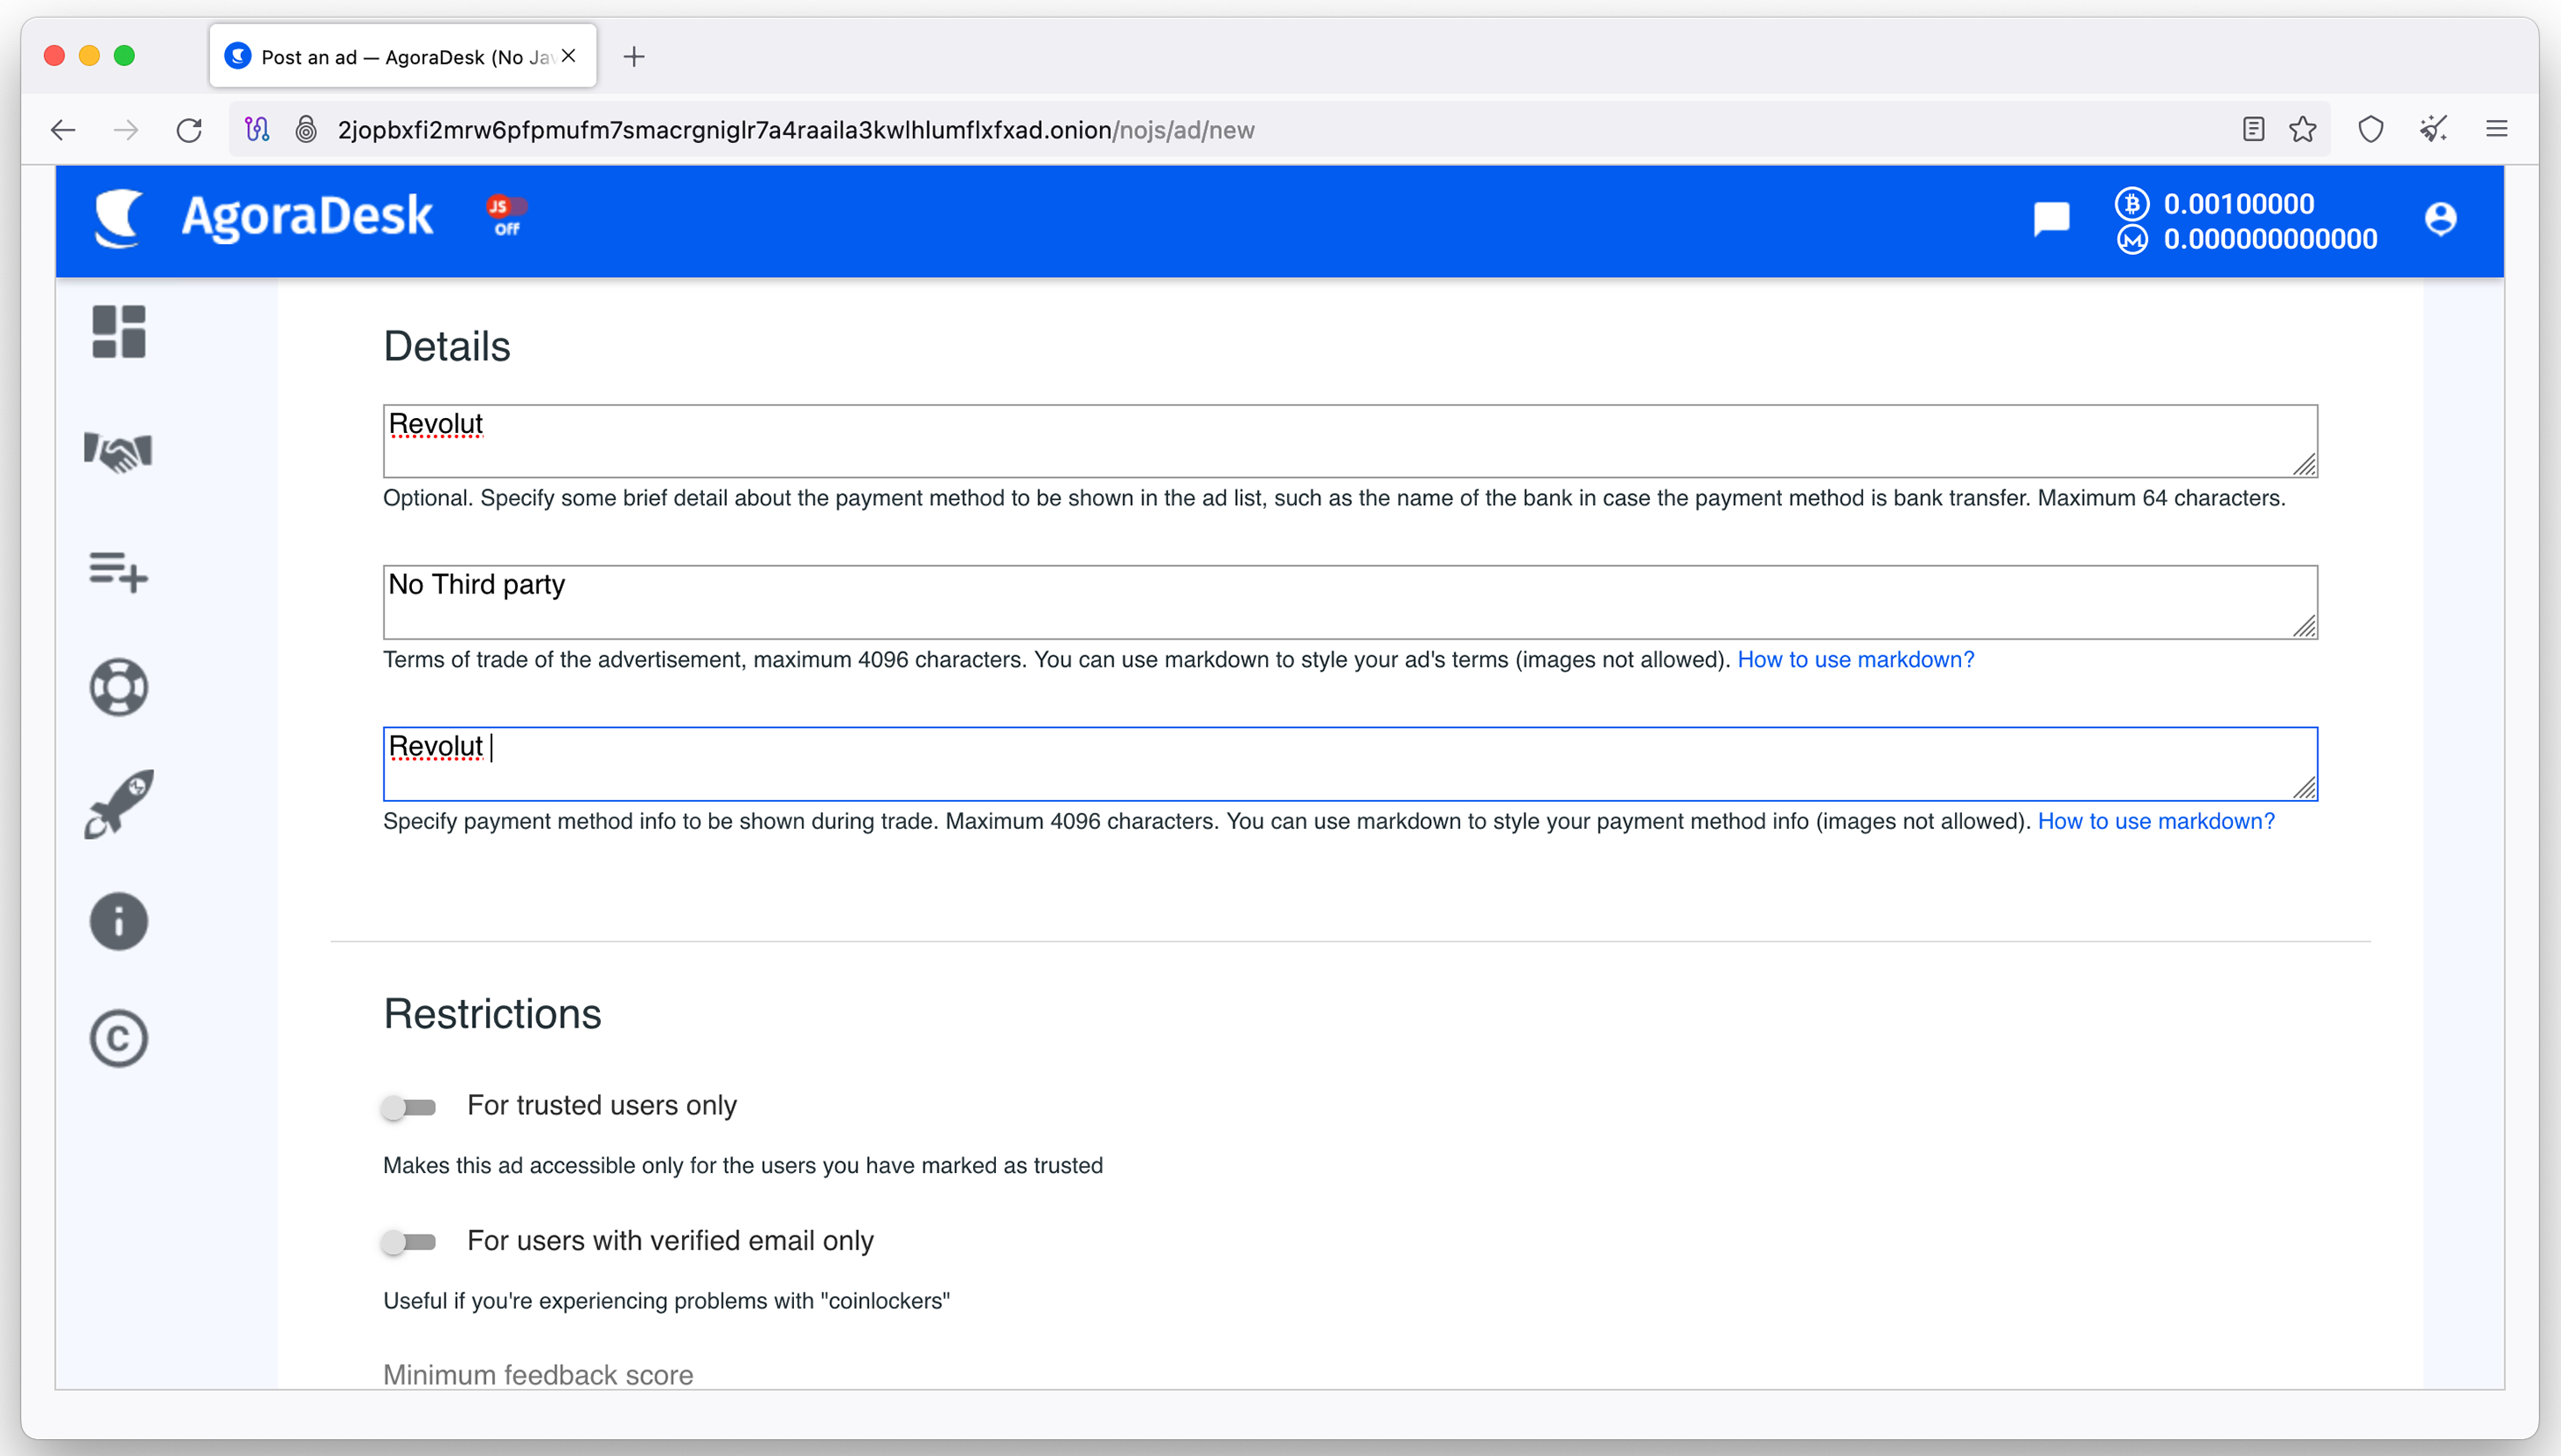Open the chat messages icon in header
The height and width of the screenshot is (1456, 2561).
click(x=2051, y=218)
